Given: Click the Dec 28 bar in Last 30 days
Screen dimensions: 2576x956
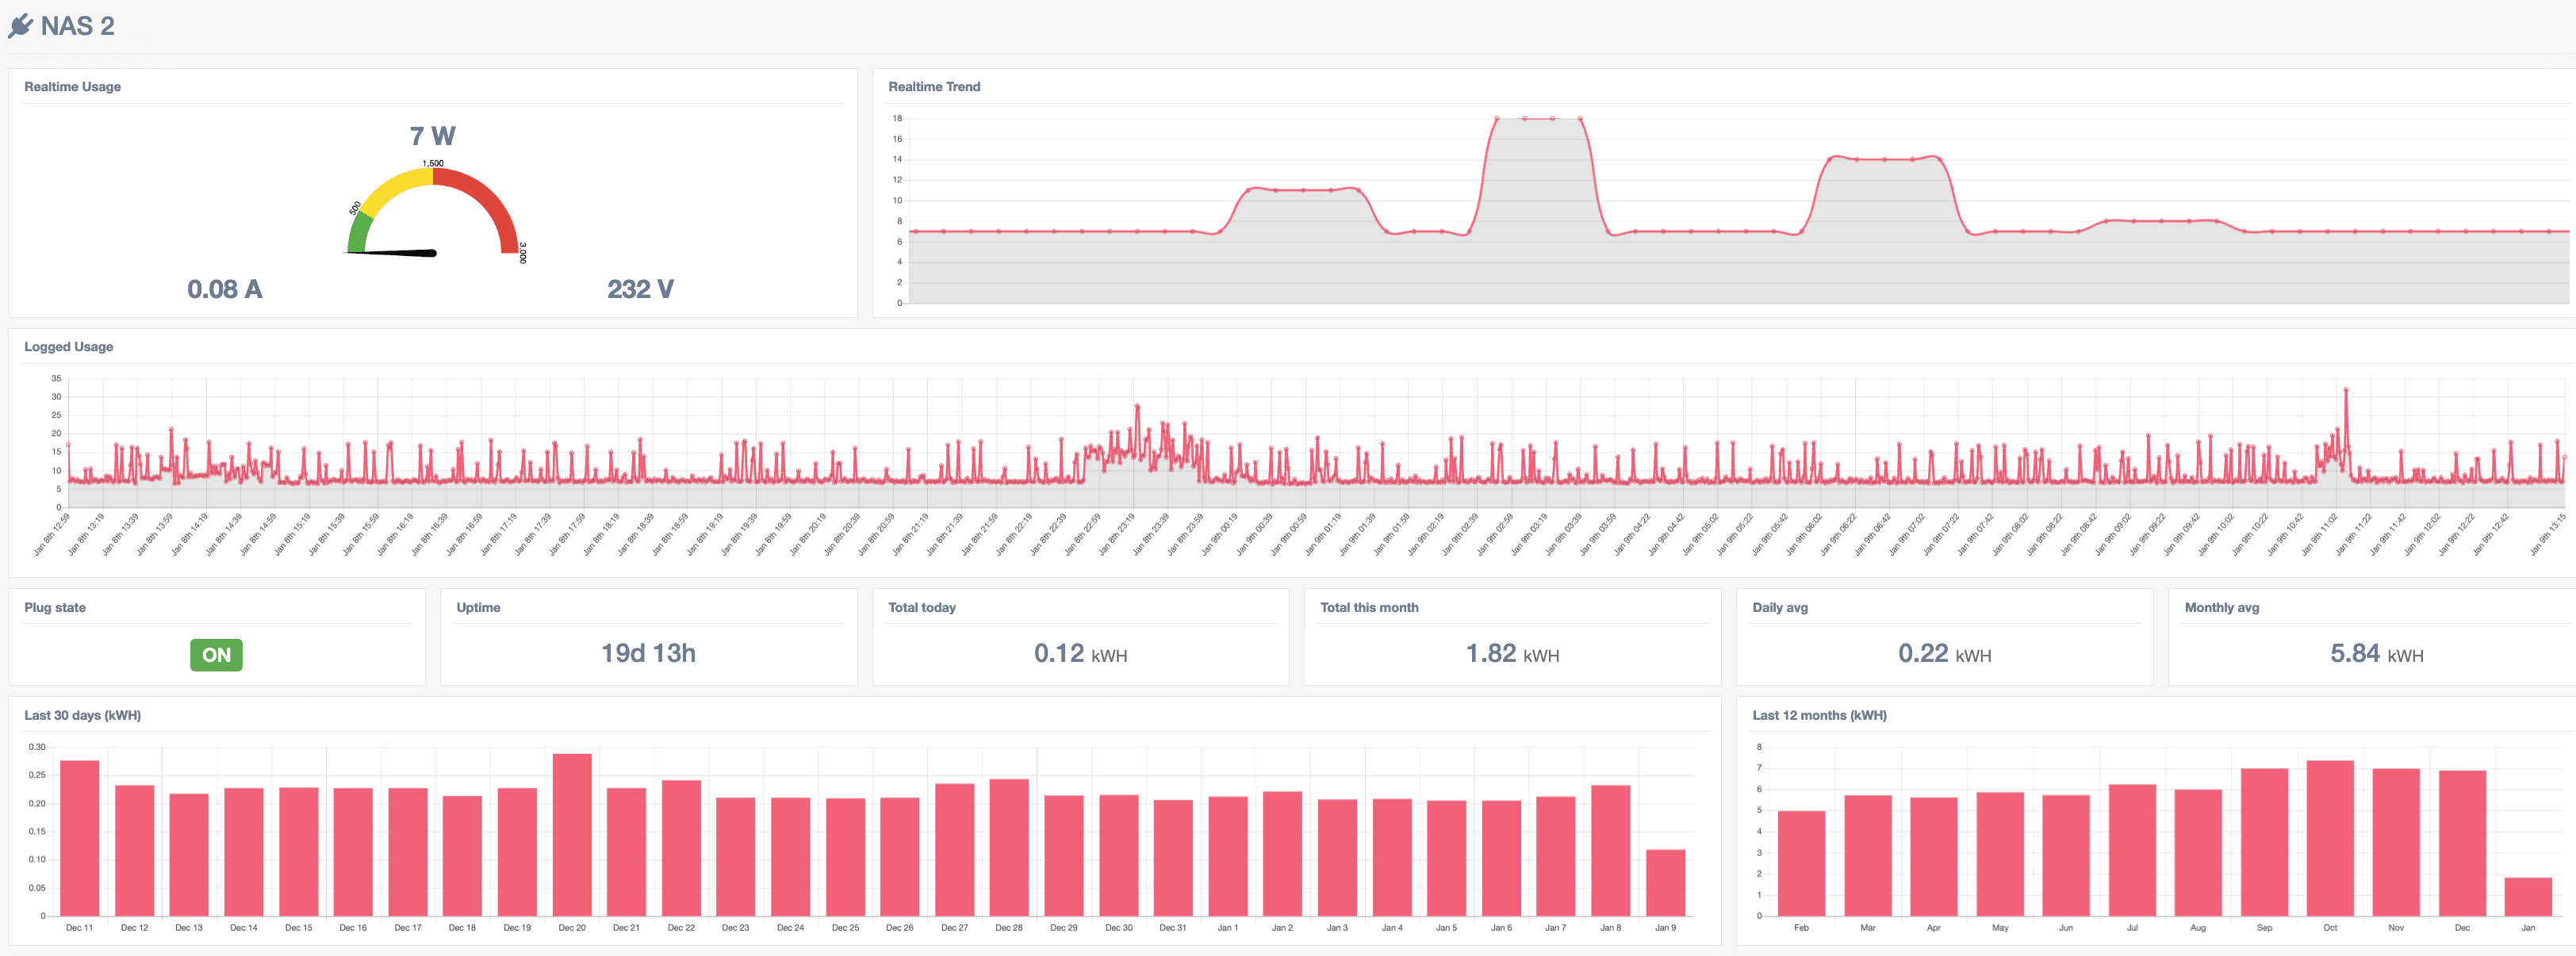Looking at the screenshot, I should point(1009,847).
